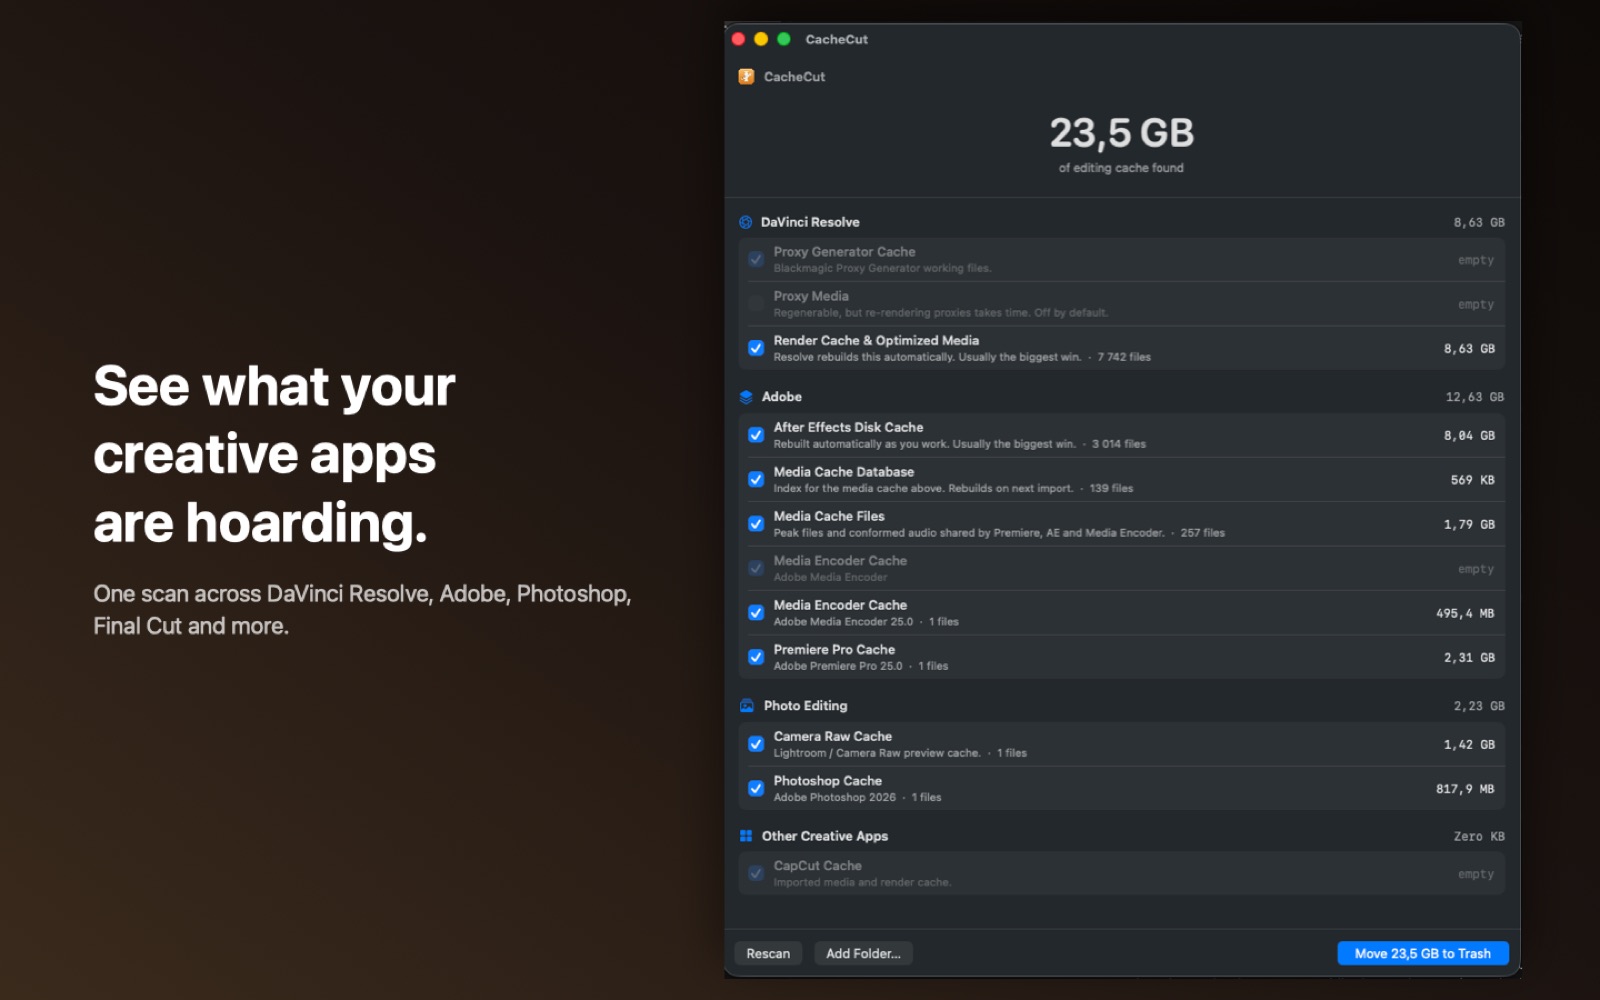Select the Other Creative Apps heading
Viewport: 1600px width, 1000px height.
[x=825, y=836]
